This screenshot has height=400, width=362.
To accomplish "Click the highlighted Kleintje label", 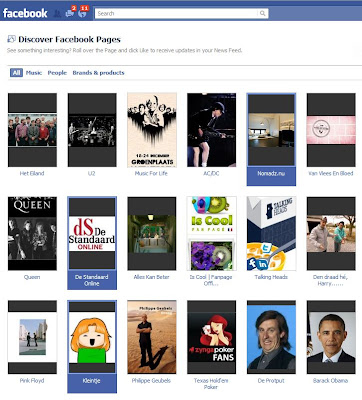I will pos(92,381).
